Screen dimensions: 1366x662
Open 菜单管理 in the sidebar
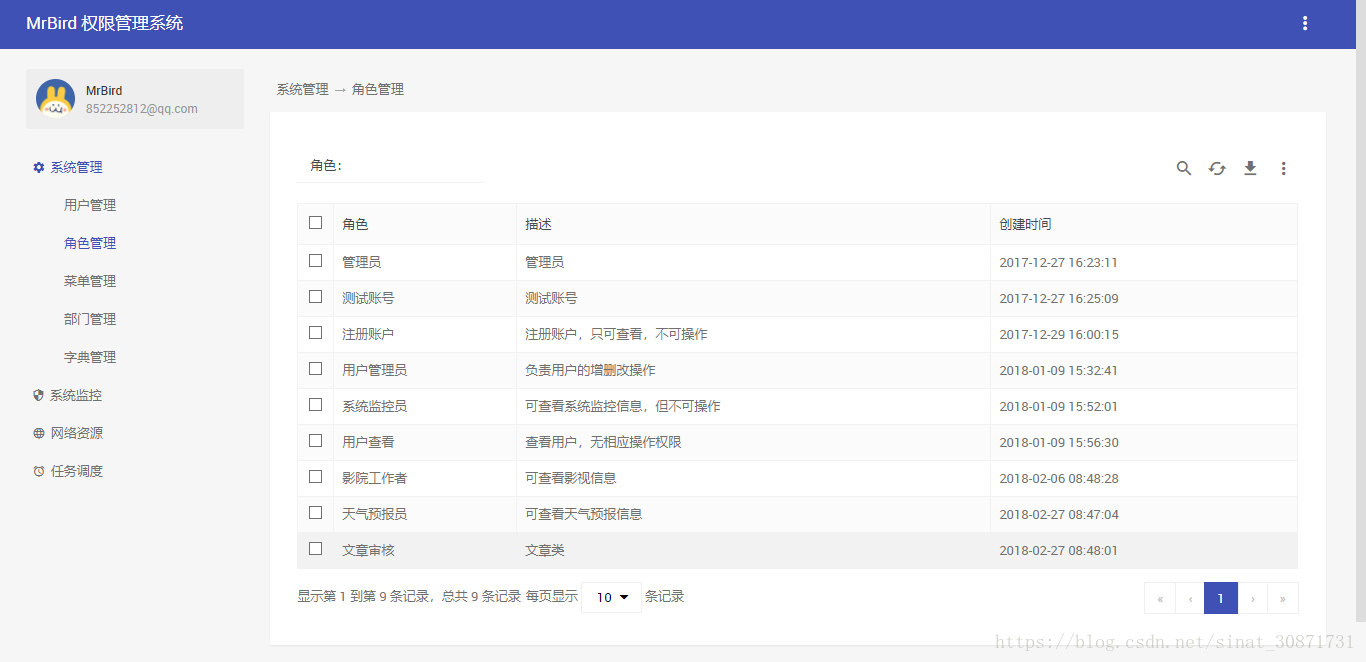90,281
